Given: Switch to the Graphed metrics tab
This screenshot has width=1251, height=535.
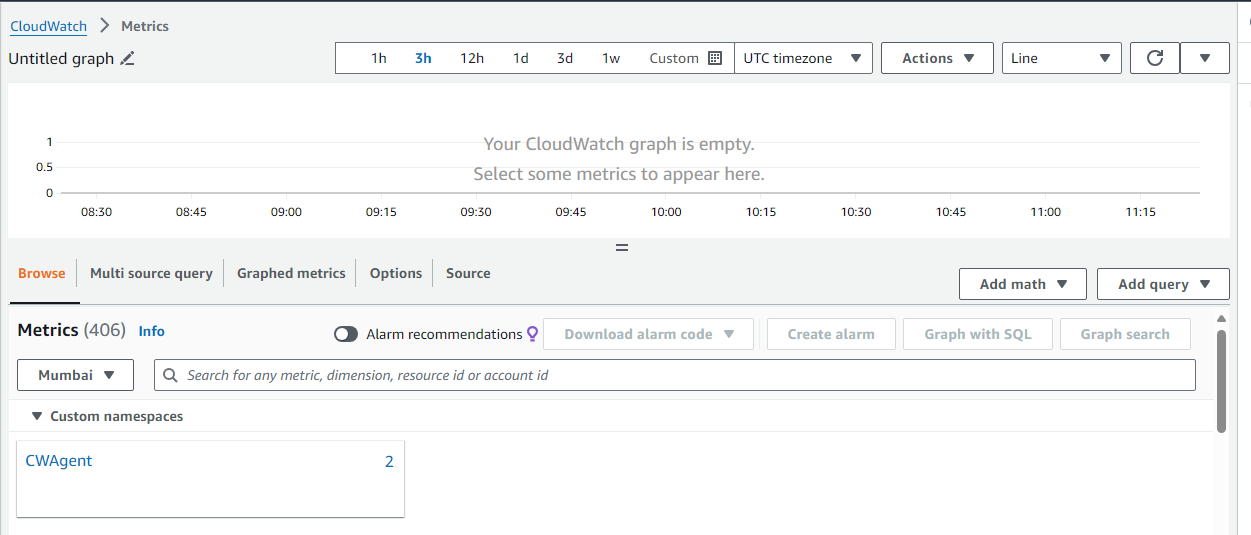Looking at the screenshot, I should pos(291,273).
